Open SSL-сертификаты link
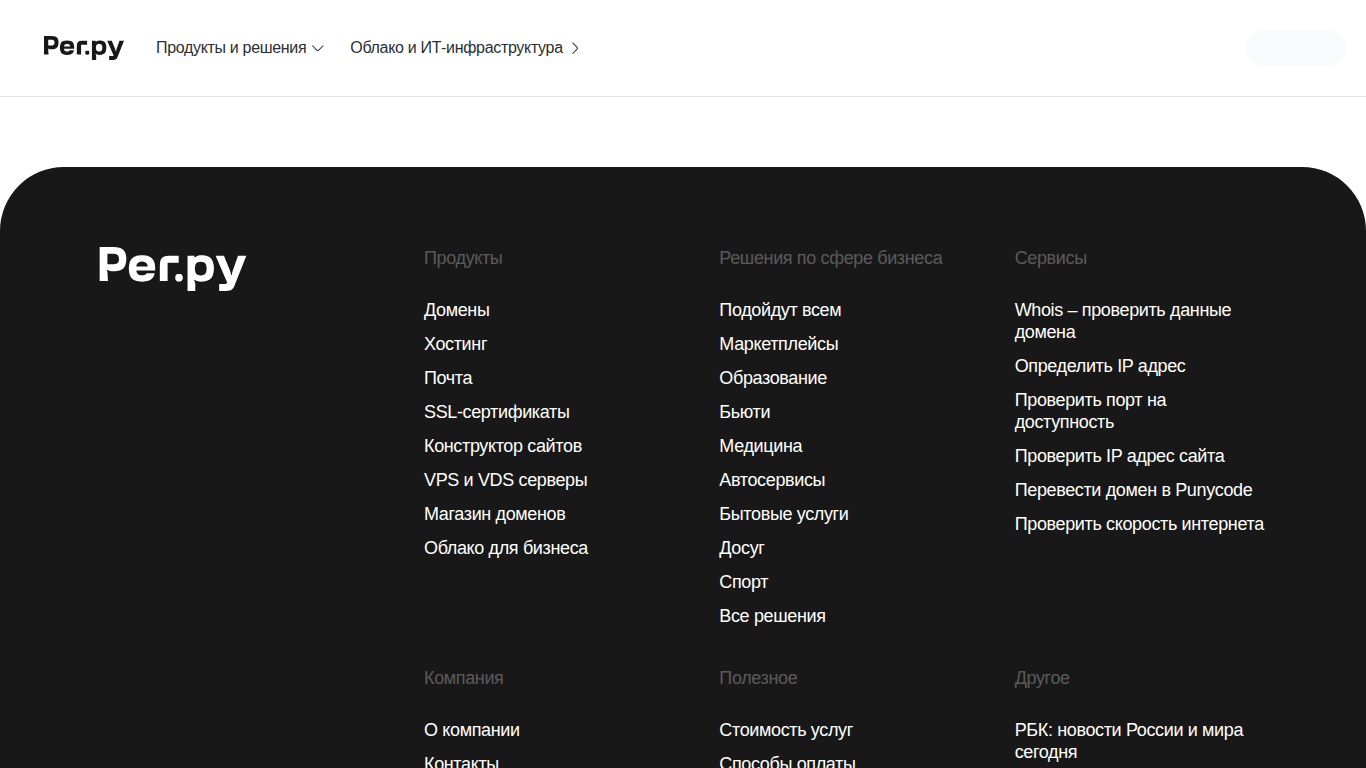Image resolution: width=1366 pixels, height=768 pixels. tap(497, 412)
